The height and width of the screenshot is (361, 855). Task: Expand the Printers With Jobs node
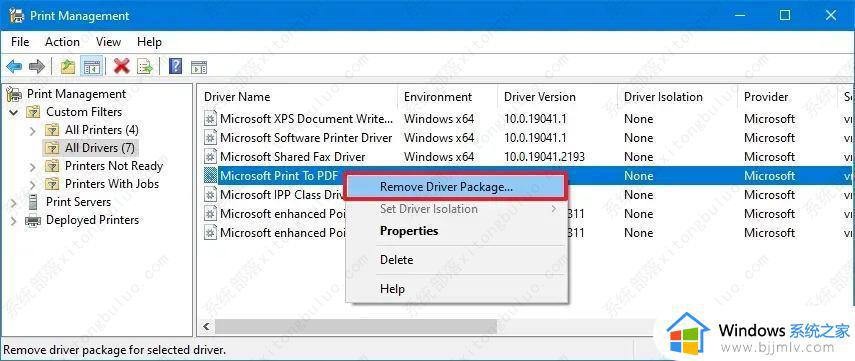tap(33, 184)
